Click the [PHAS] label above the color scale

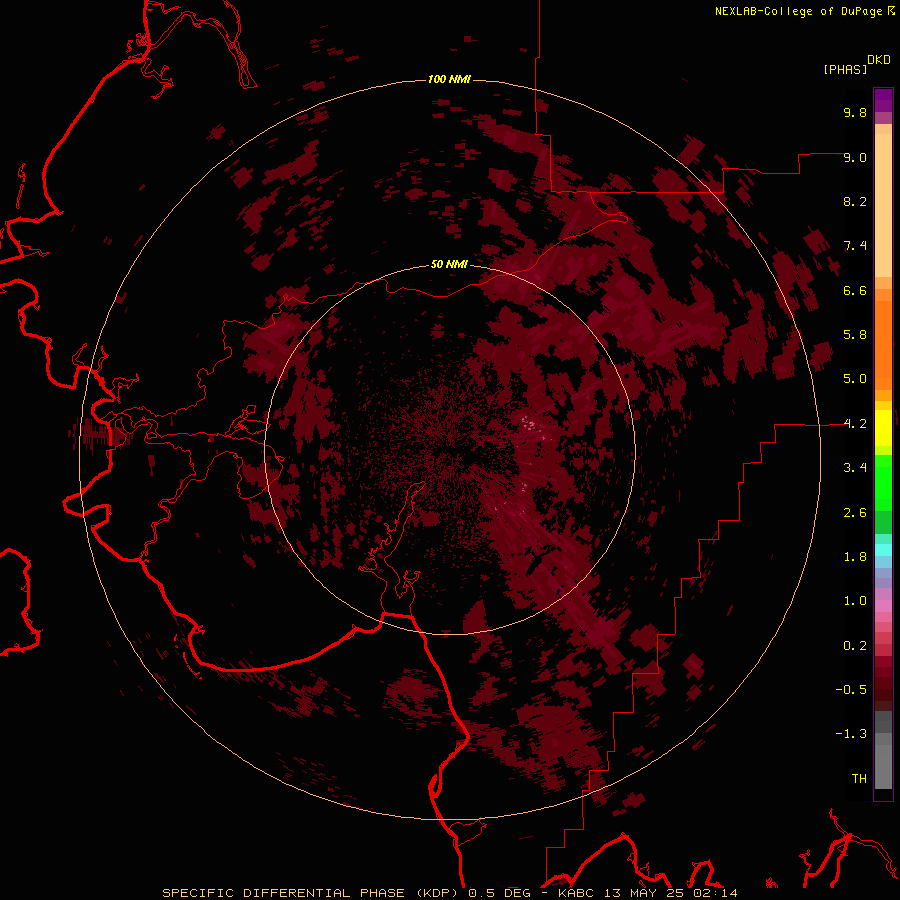(x=845, y=70)
